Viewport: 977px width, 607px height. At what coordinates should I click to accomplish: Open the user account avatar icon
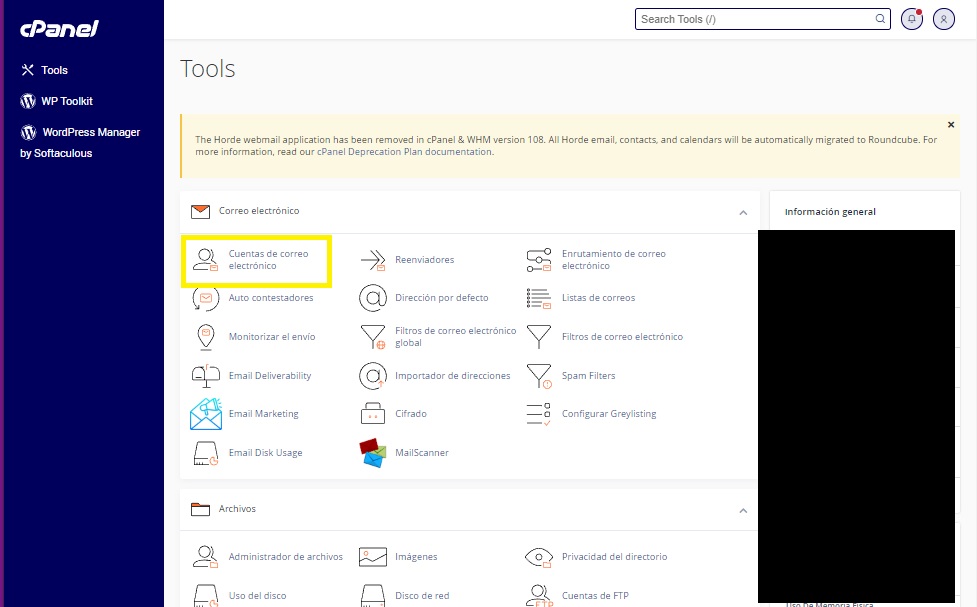[x=943, y=19]
